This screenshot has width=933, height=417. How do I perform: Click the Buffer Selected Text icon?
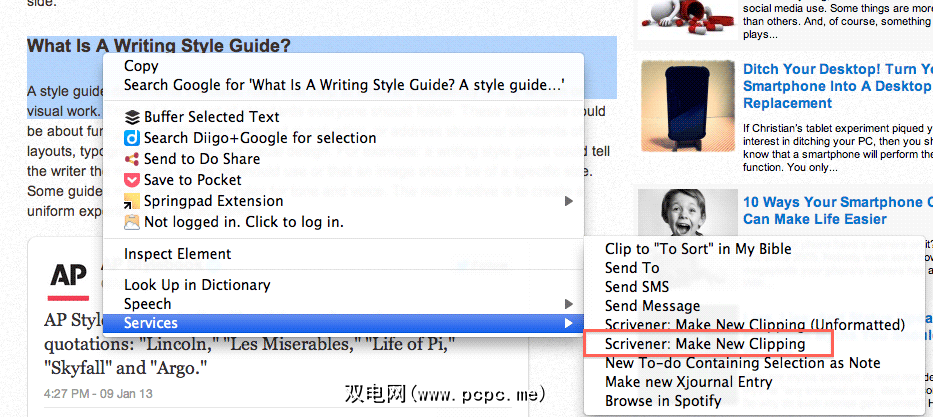click(133, 117)
